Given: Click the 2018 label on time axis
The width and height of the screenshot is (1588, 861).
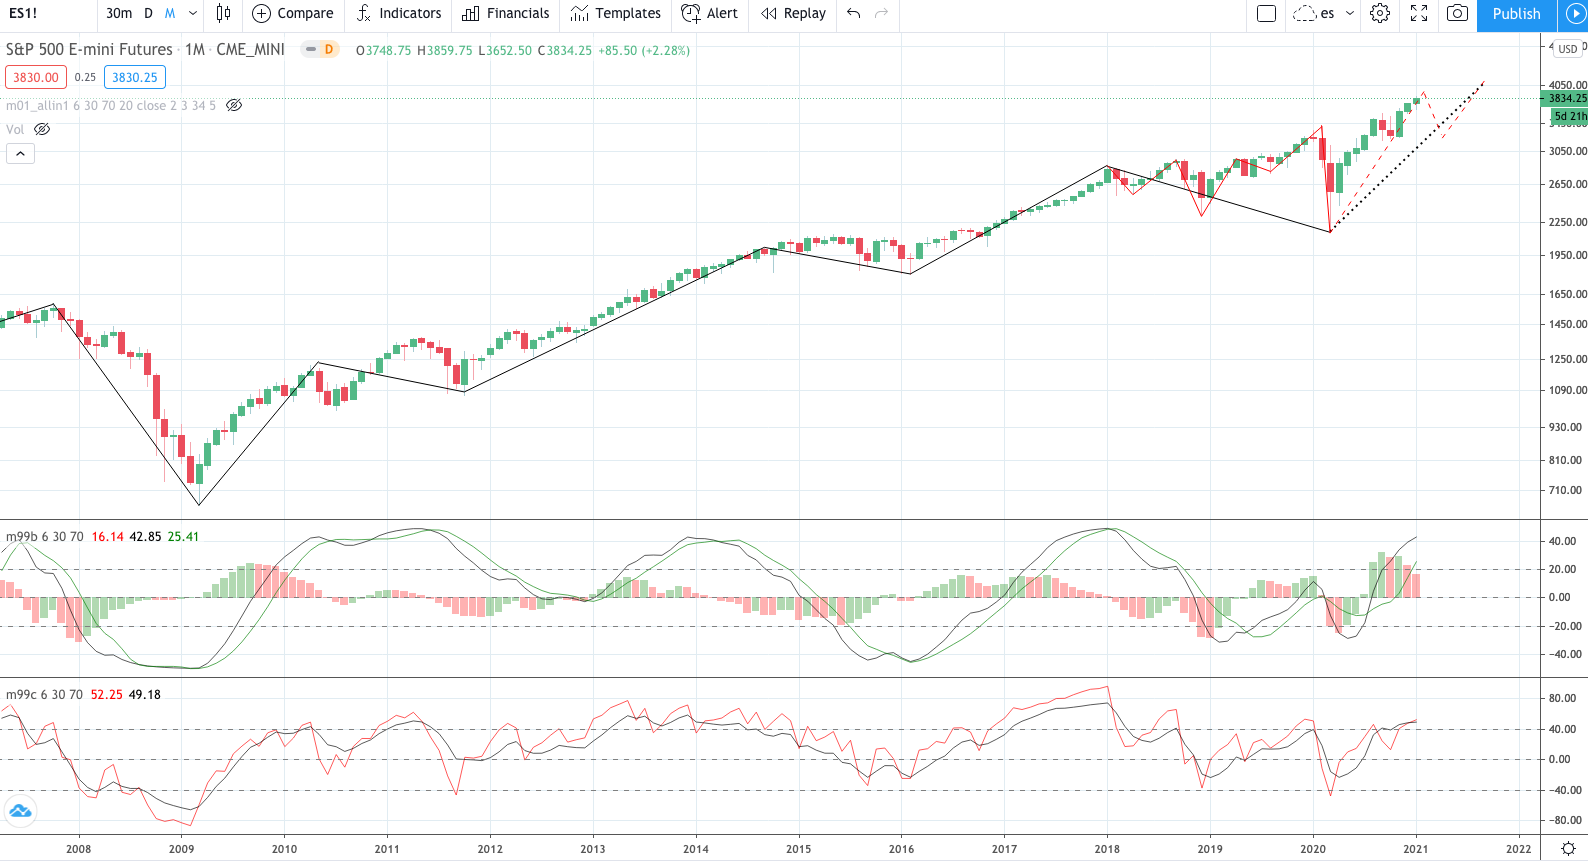Looking at the screenshot, I should point(1107,849).
